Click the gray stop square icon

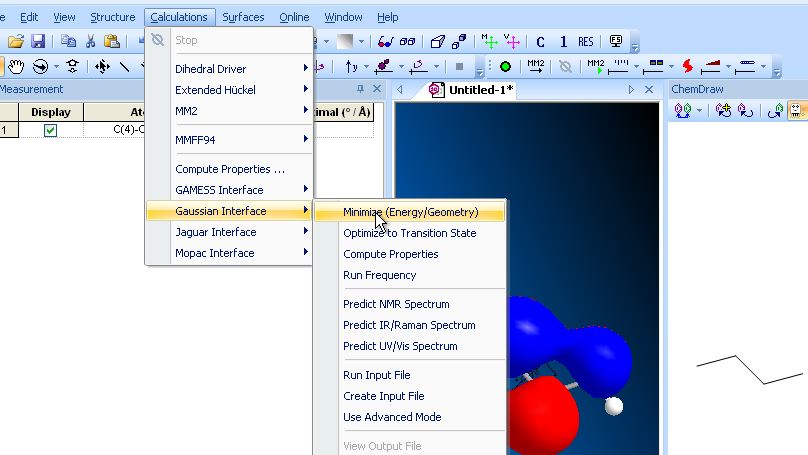[x=460, y=66]
